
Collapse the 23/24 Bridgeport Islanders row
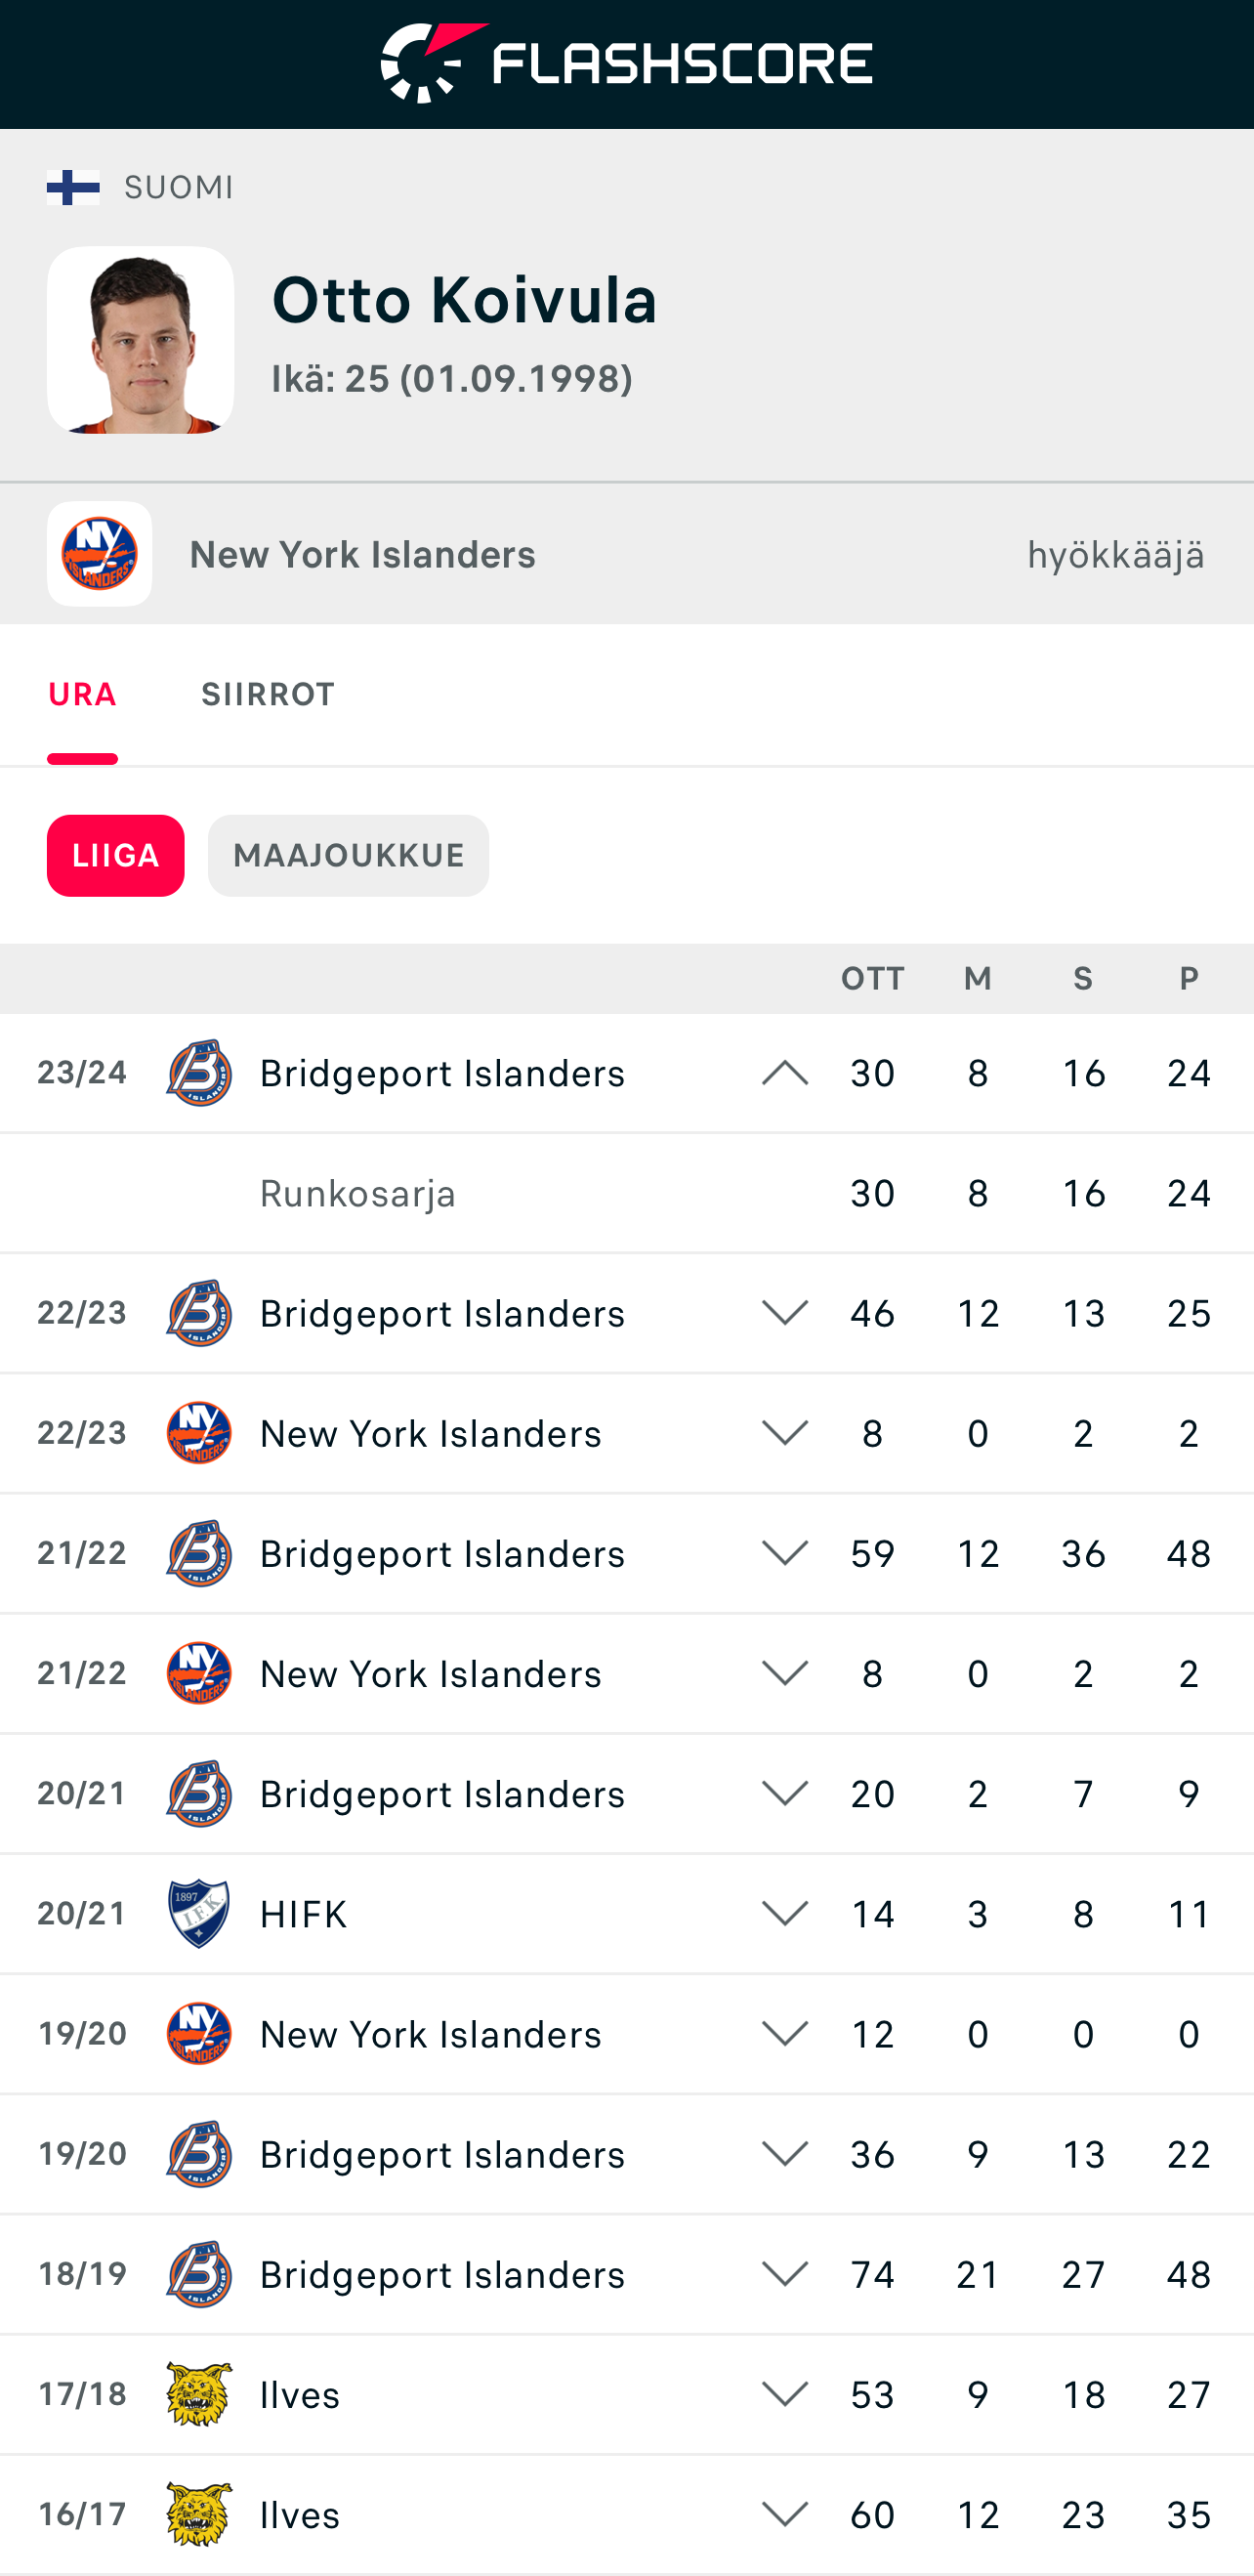(785, 1073)
